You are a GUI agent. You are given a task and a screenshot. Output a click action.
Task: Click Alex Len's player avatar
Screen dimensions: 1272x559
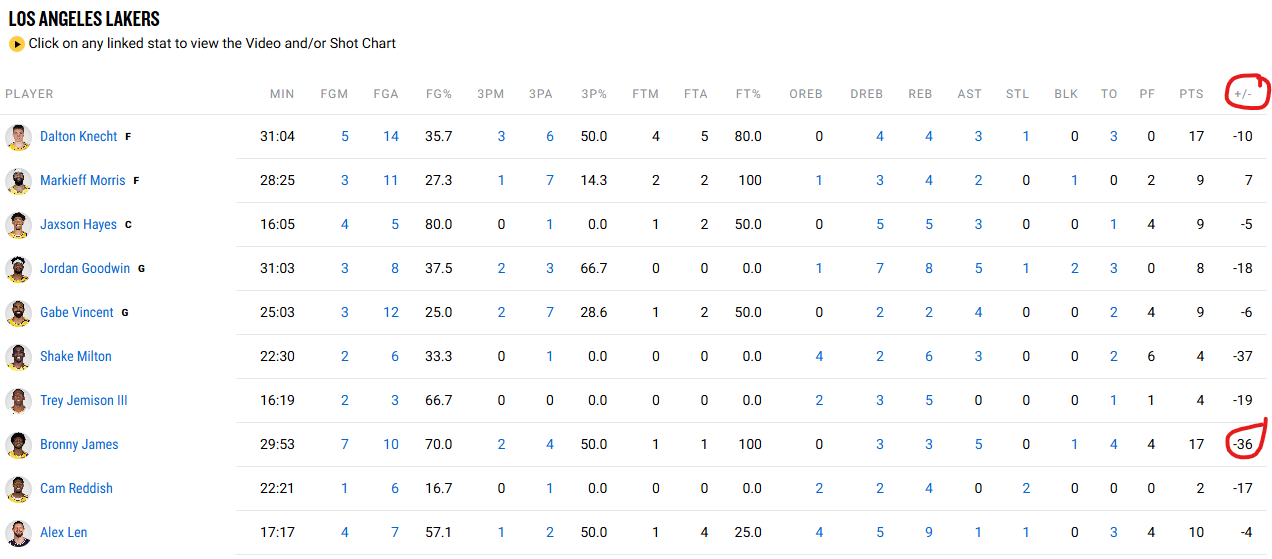[x=18, y=533]
